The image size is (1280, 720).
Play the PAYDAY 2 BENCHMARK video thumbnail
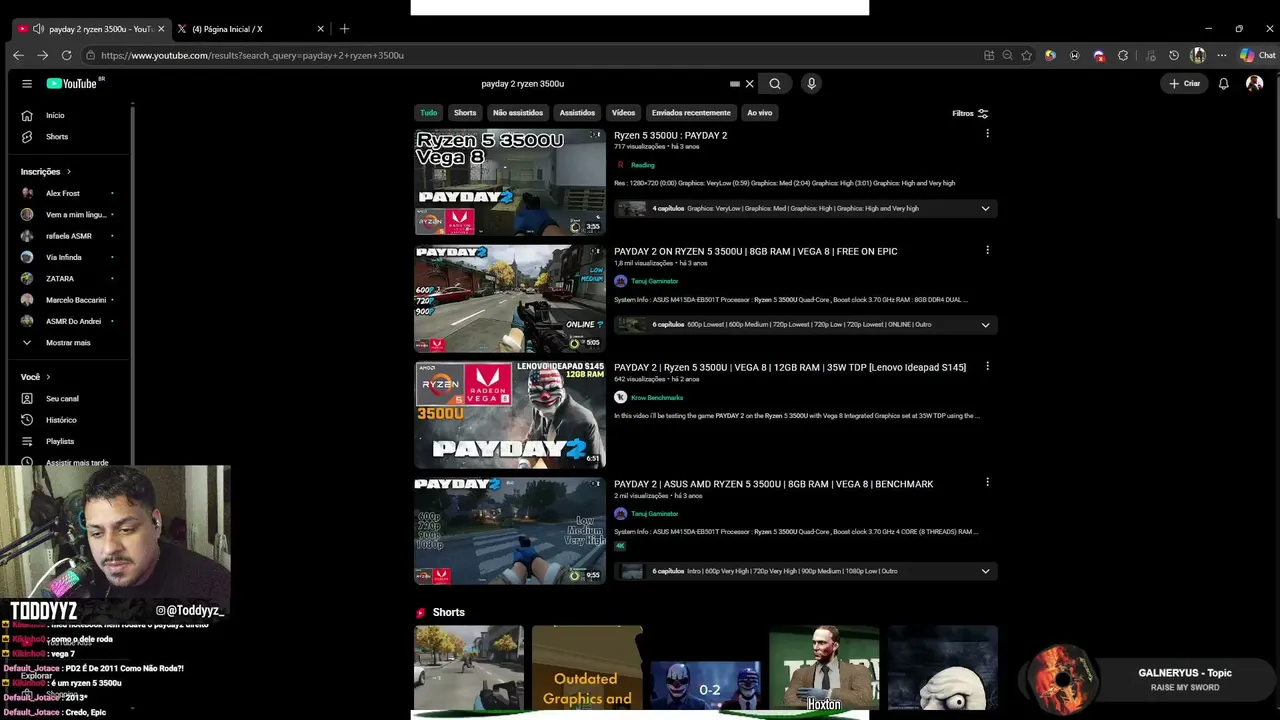[510, 531]
